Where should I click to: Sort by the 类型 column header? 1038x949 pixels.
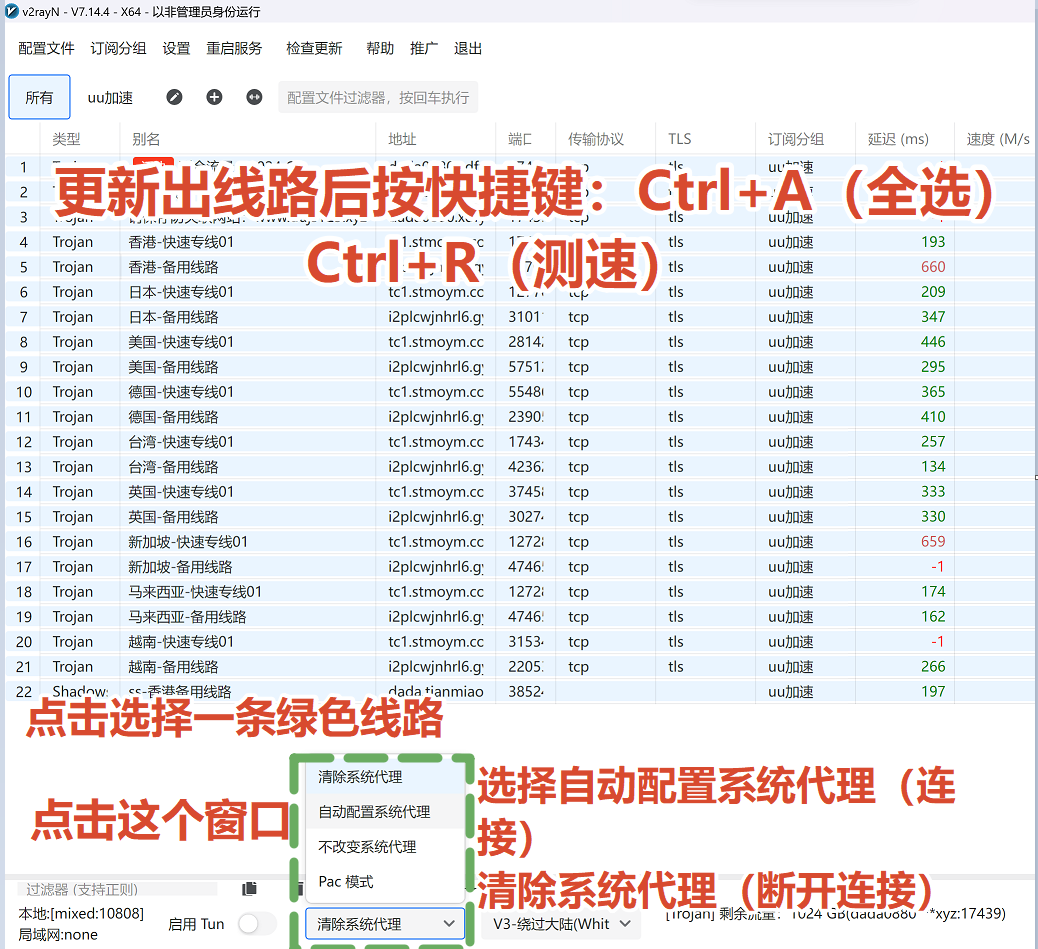click(80, 139)
